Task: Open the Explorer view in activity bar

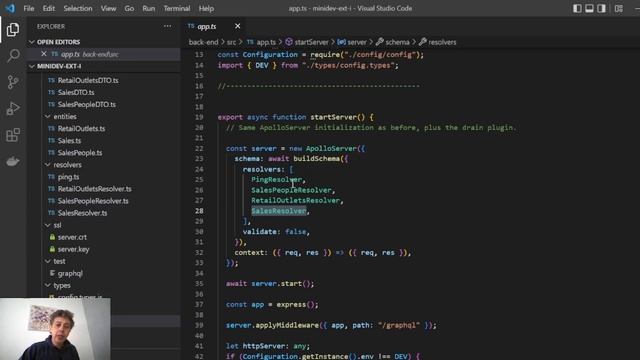Action: tap(13, 30)
